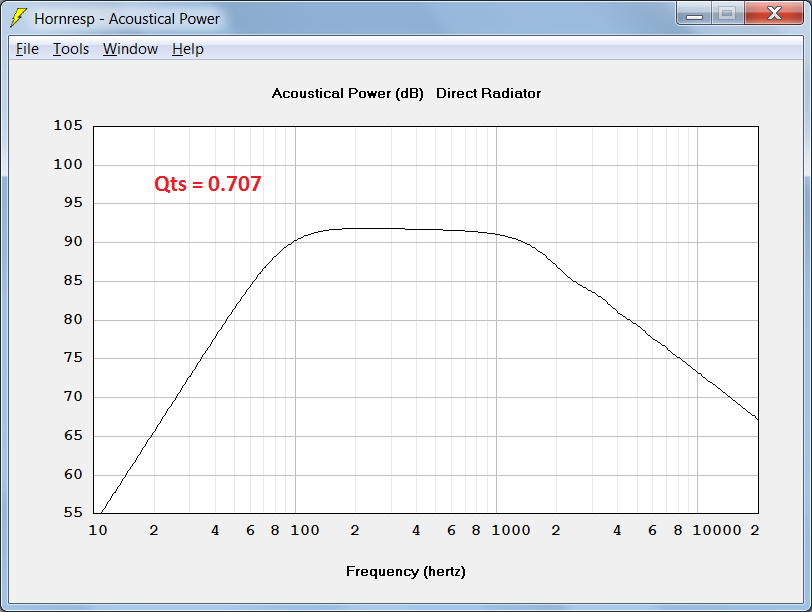Viewport: 812px width, 612px height.
Task: Click the 95 label on the dB axis
Action: pyautogui.click(x=73, y=203)
